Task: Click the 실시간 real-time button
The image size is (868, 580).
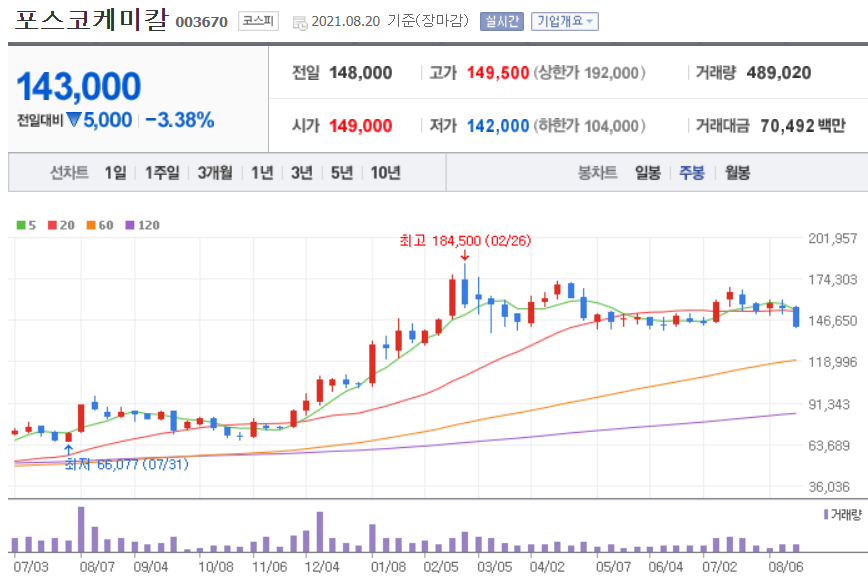Action: pyautogui.click(x=502, y=22)
